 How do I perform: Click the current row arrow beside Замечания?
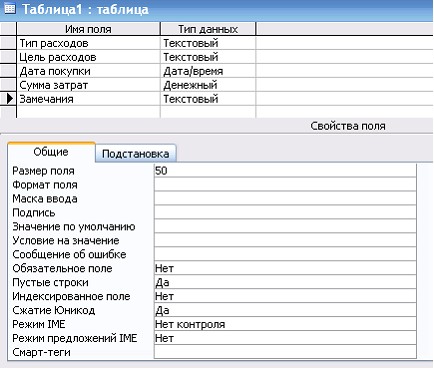[x=10, y=99]
